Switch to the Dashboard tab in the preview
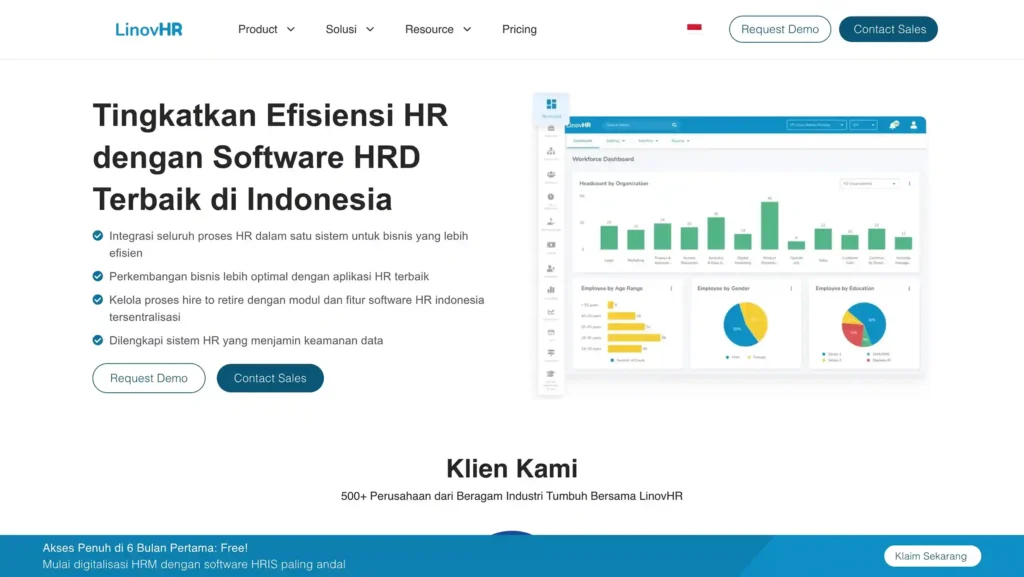Screen dimensions: 1024x577 [x=583, y=141]
